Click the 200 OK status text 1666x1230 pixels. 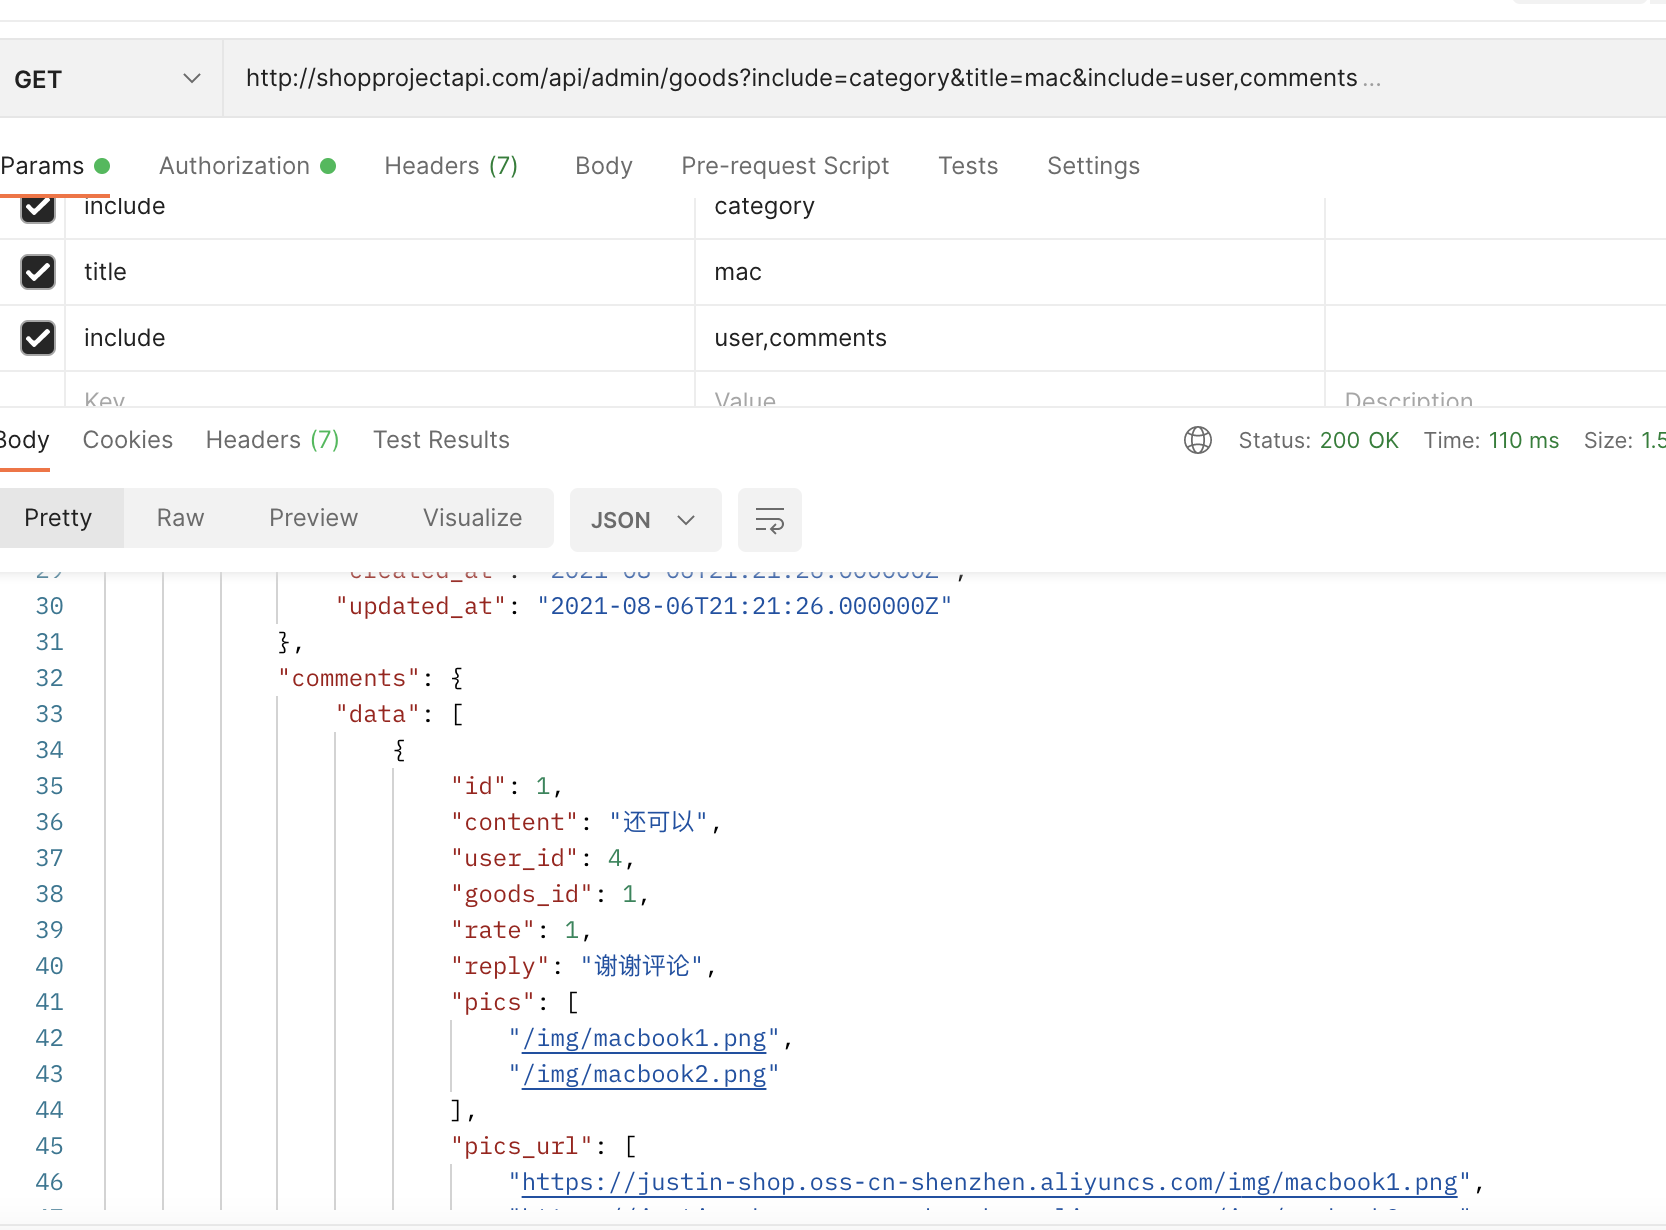pyautogui.click(x=1359, y=441)
